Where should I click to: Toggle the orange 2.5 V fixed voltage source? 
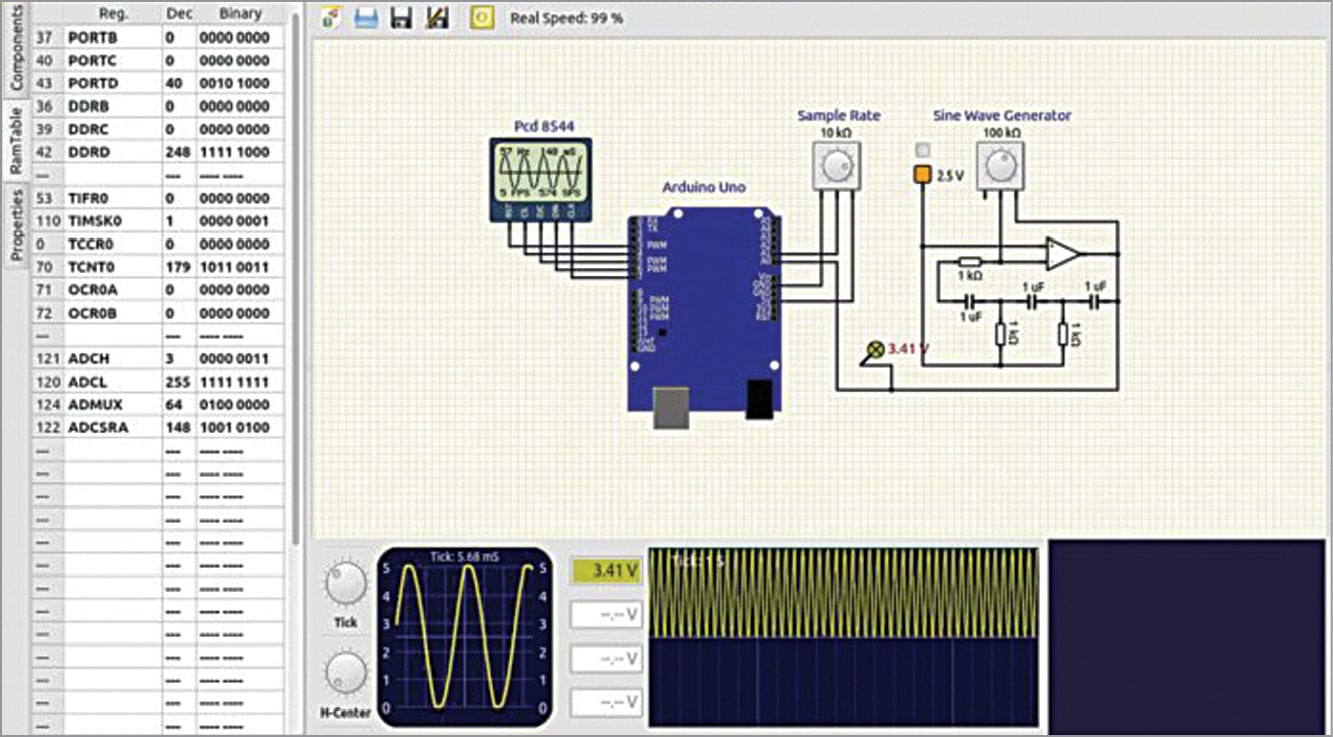point(922,175)
